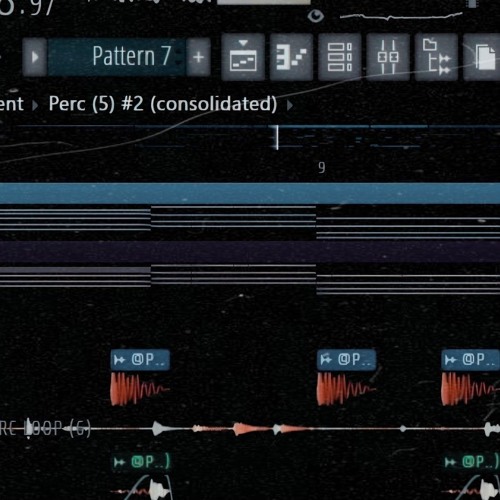Click the first orange waveform clip body
The height and width of the screenshot is (500, 500).
[140, 389]
